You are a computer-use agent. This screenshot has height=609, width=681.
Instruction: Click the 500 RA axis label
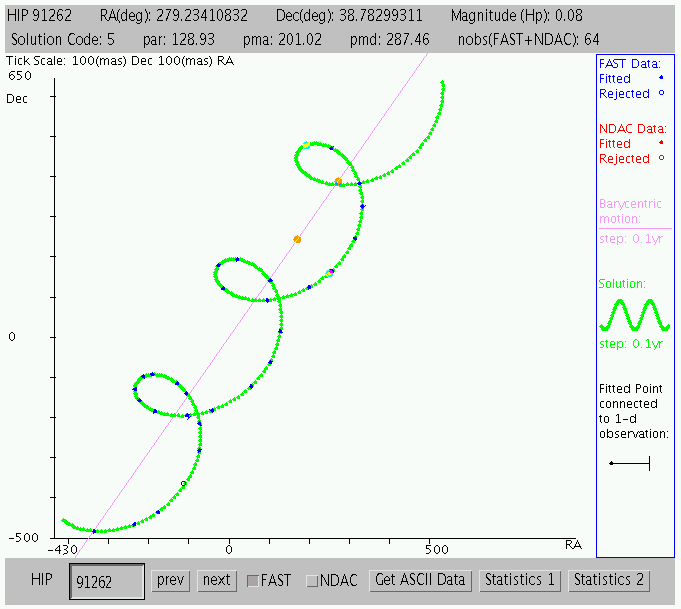pyautogui.click(x=437, y=550)
